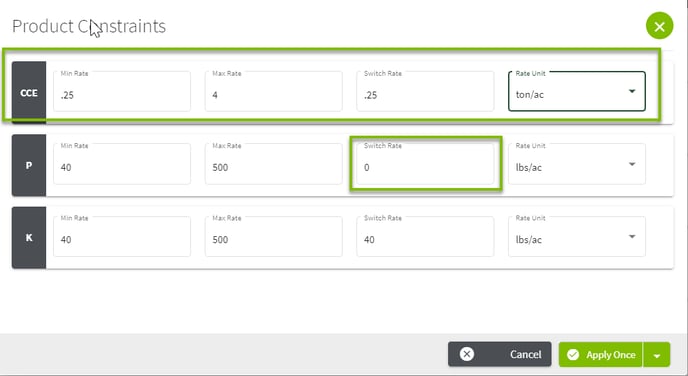Image resolution: width=688 pixels, height=376 pixels.
Task: Click the Product Constraints title
Action: click(x=89, y=26)
